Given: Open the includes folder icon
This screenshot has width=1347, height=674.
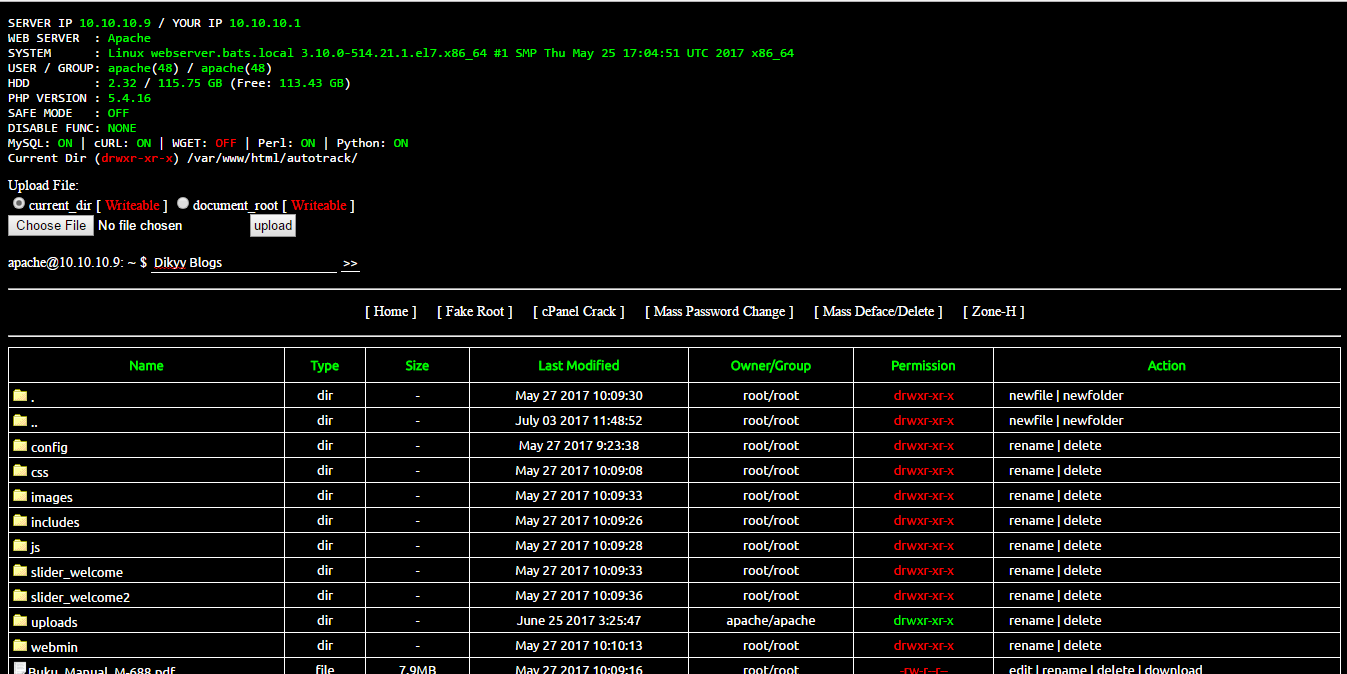Looking at the screenshot, I should click(20, 520).
